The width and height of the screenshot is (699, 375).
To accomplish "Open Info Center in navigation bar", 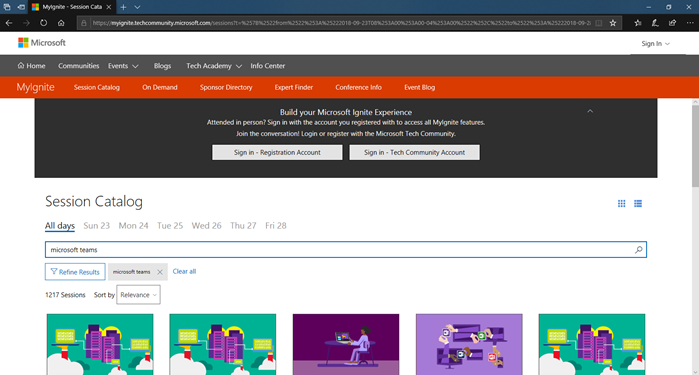I will (x=267, y=66).
